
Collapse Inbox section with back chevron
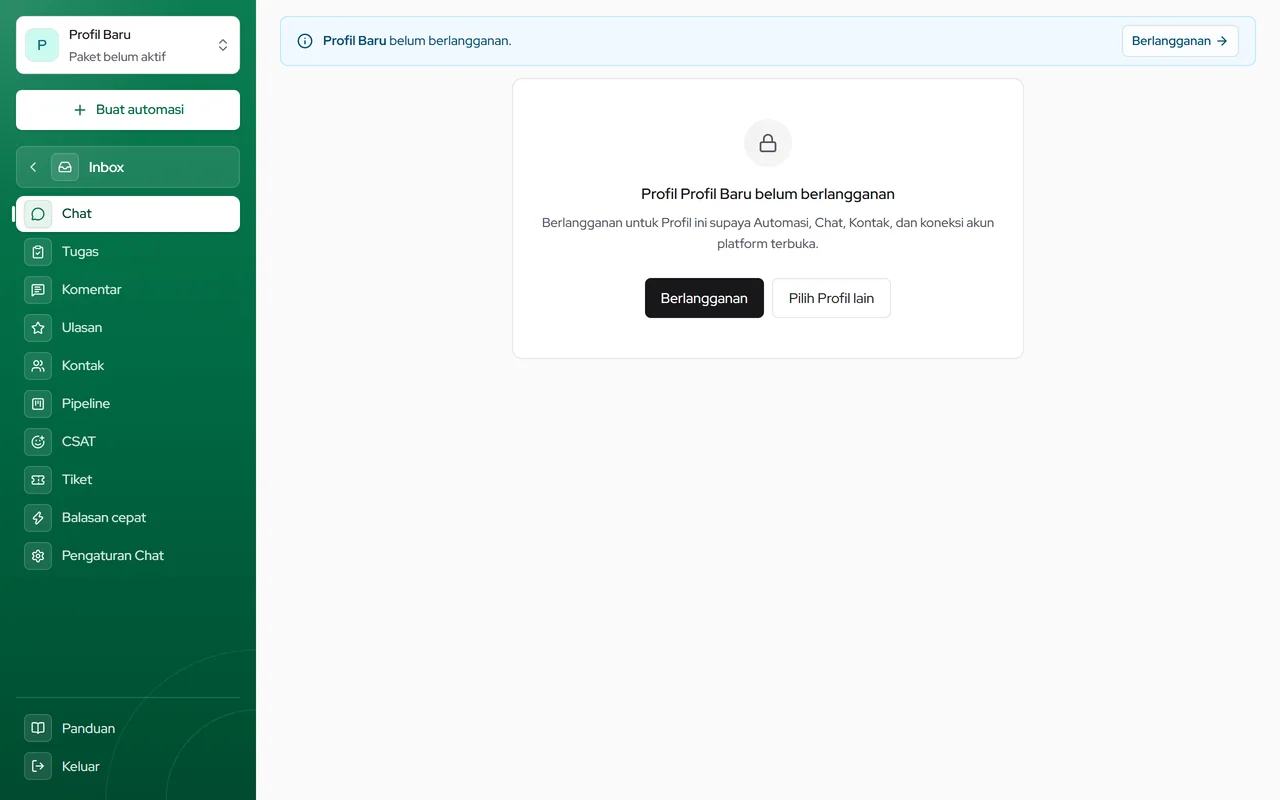click(x=33, y=167)
